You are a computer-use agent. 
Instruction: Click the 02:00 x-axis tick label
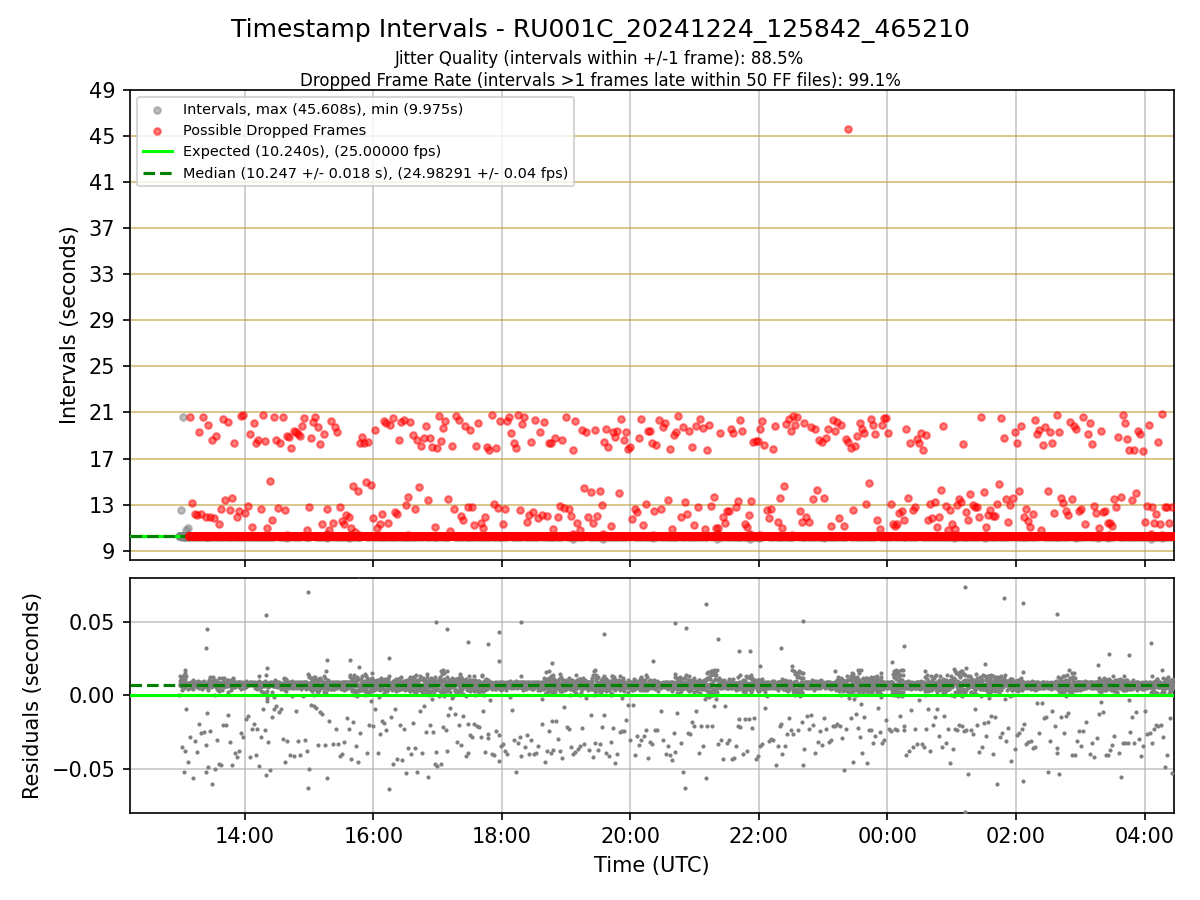1016,834
